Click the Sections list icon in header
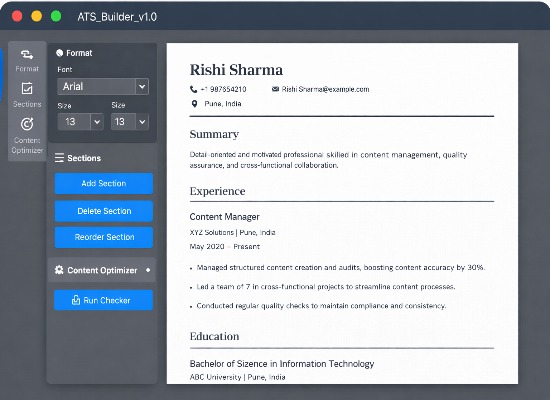The image size is (550, 400). (59, 158)
